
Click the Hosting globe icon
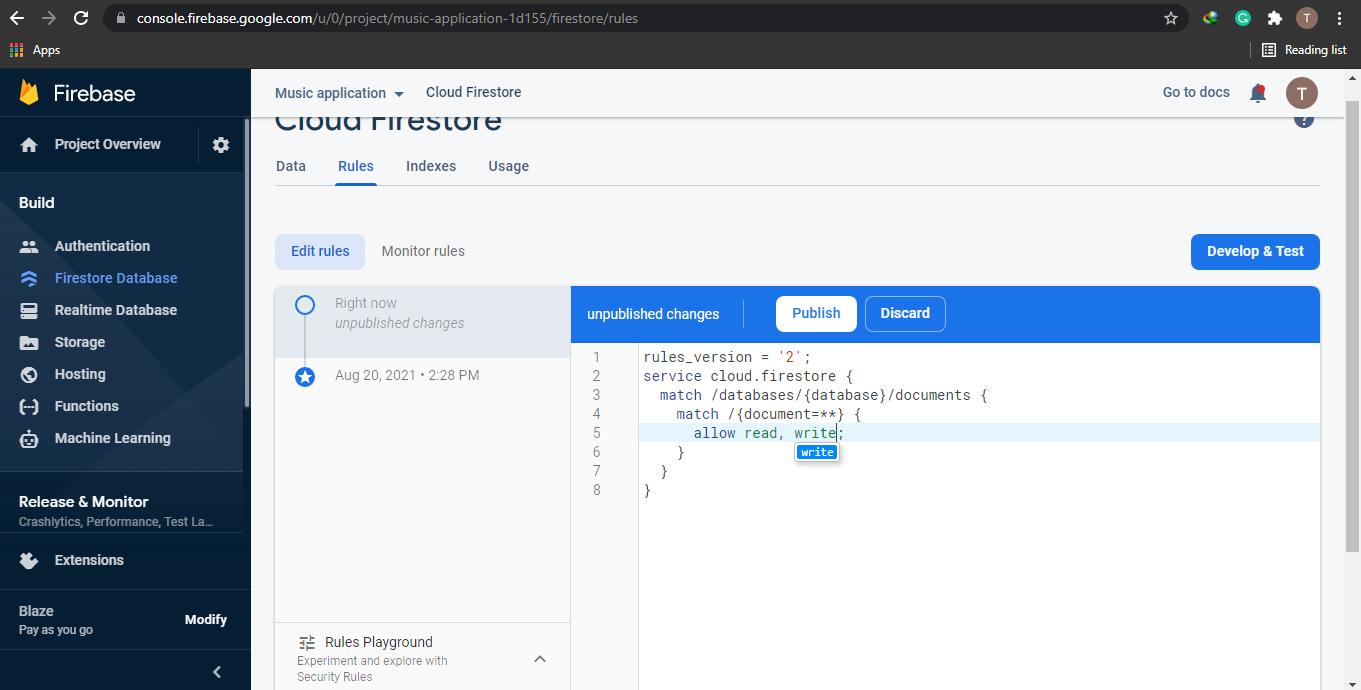29,374
